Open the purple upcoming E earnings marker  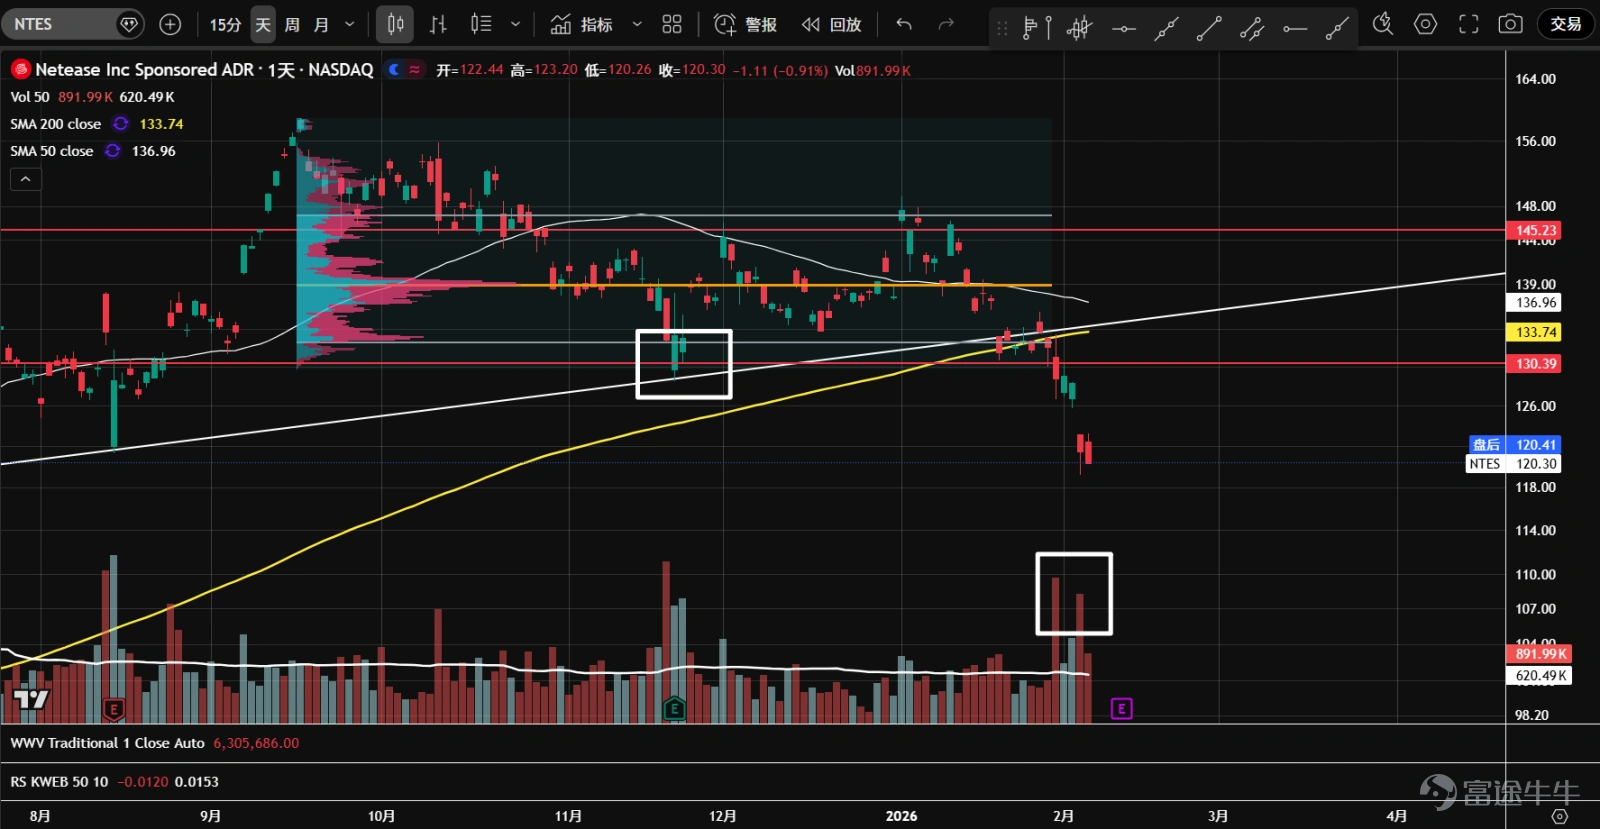(x=1121, y=709)
